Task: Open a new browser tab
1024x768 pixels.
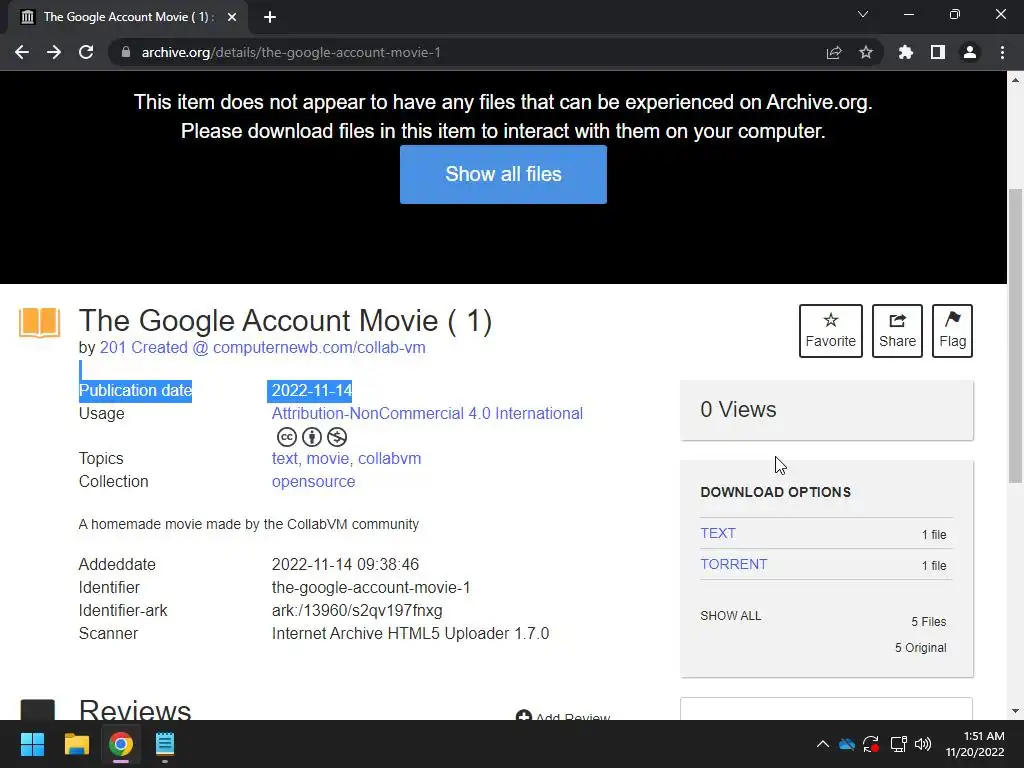Action: point(270,17)
